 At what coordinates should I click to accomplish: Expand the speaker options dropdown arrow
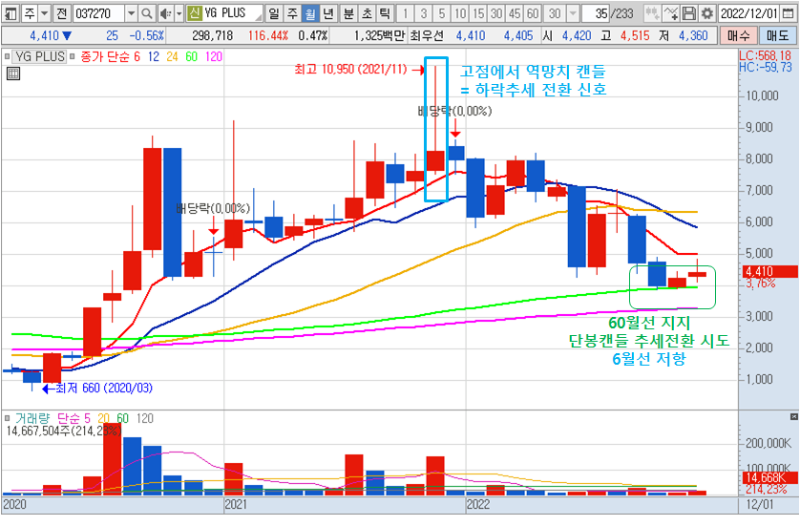(179, 13)
